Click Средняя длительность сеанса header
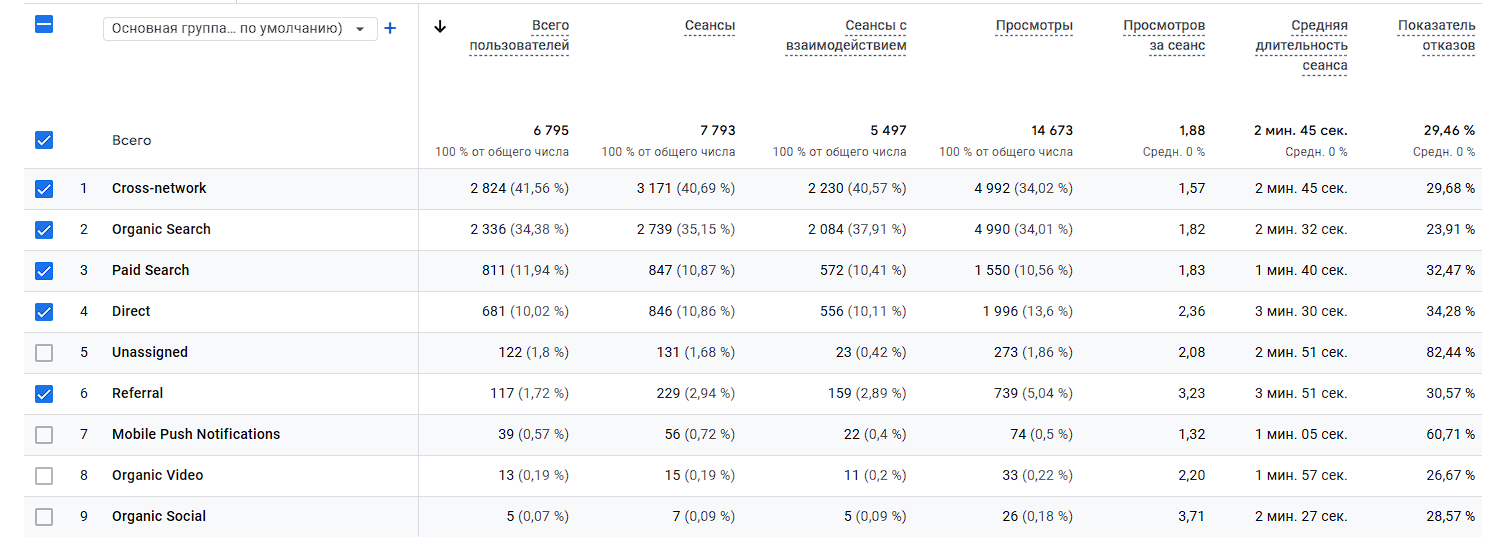The height and width of the screenshot is (547, 1512). coord(1301,46)
